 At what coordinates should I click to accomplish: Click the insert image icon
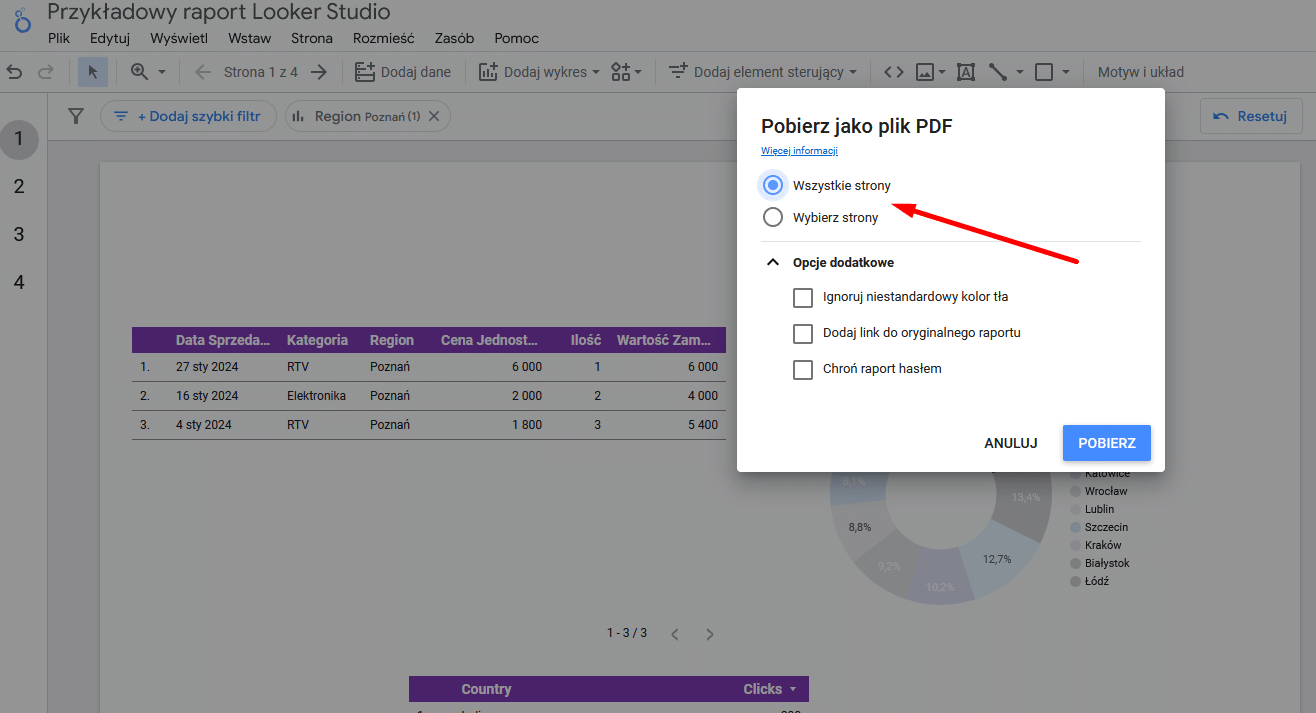coord(925,72)
